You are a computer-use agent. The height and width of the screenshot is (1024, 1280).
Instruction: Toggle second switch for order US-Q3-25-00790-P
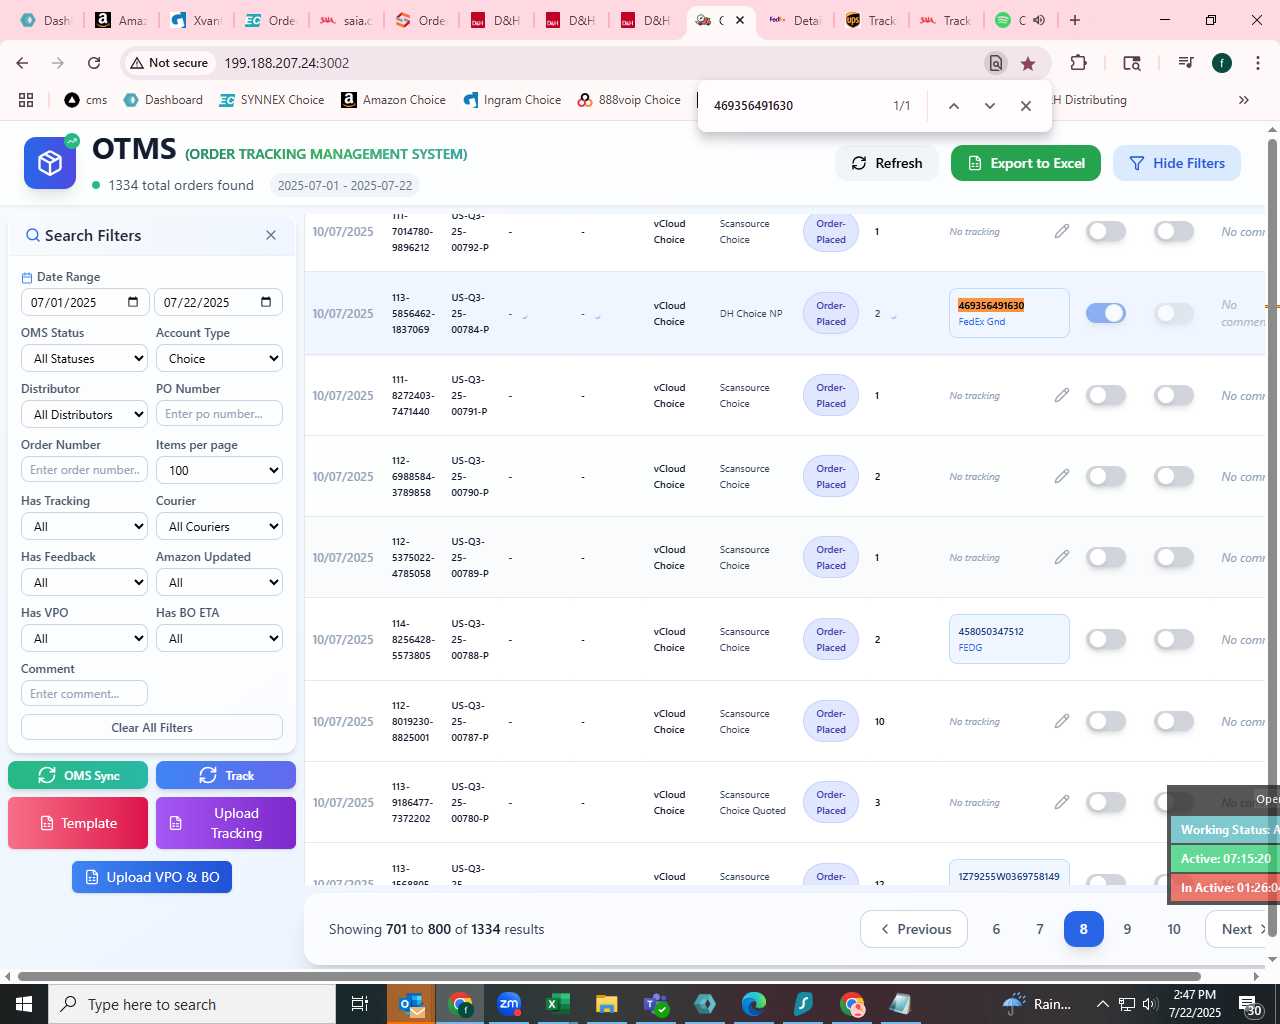pyautogui.click(x=1174, y=476)
